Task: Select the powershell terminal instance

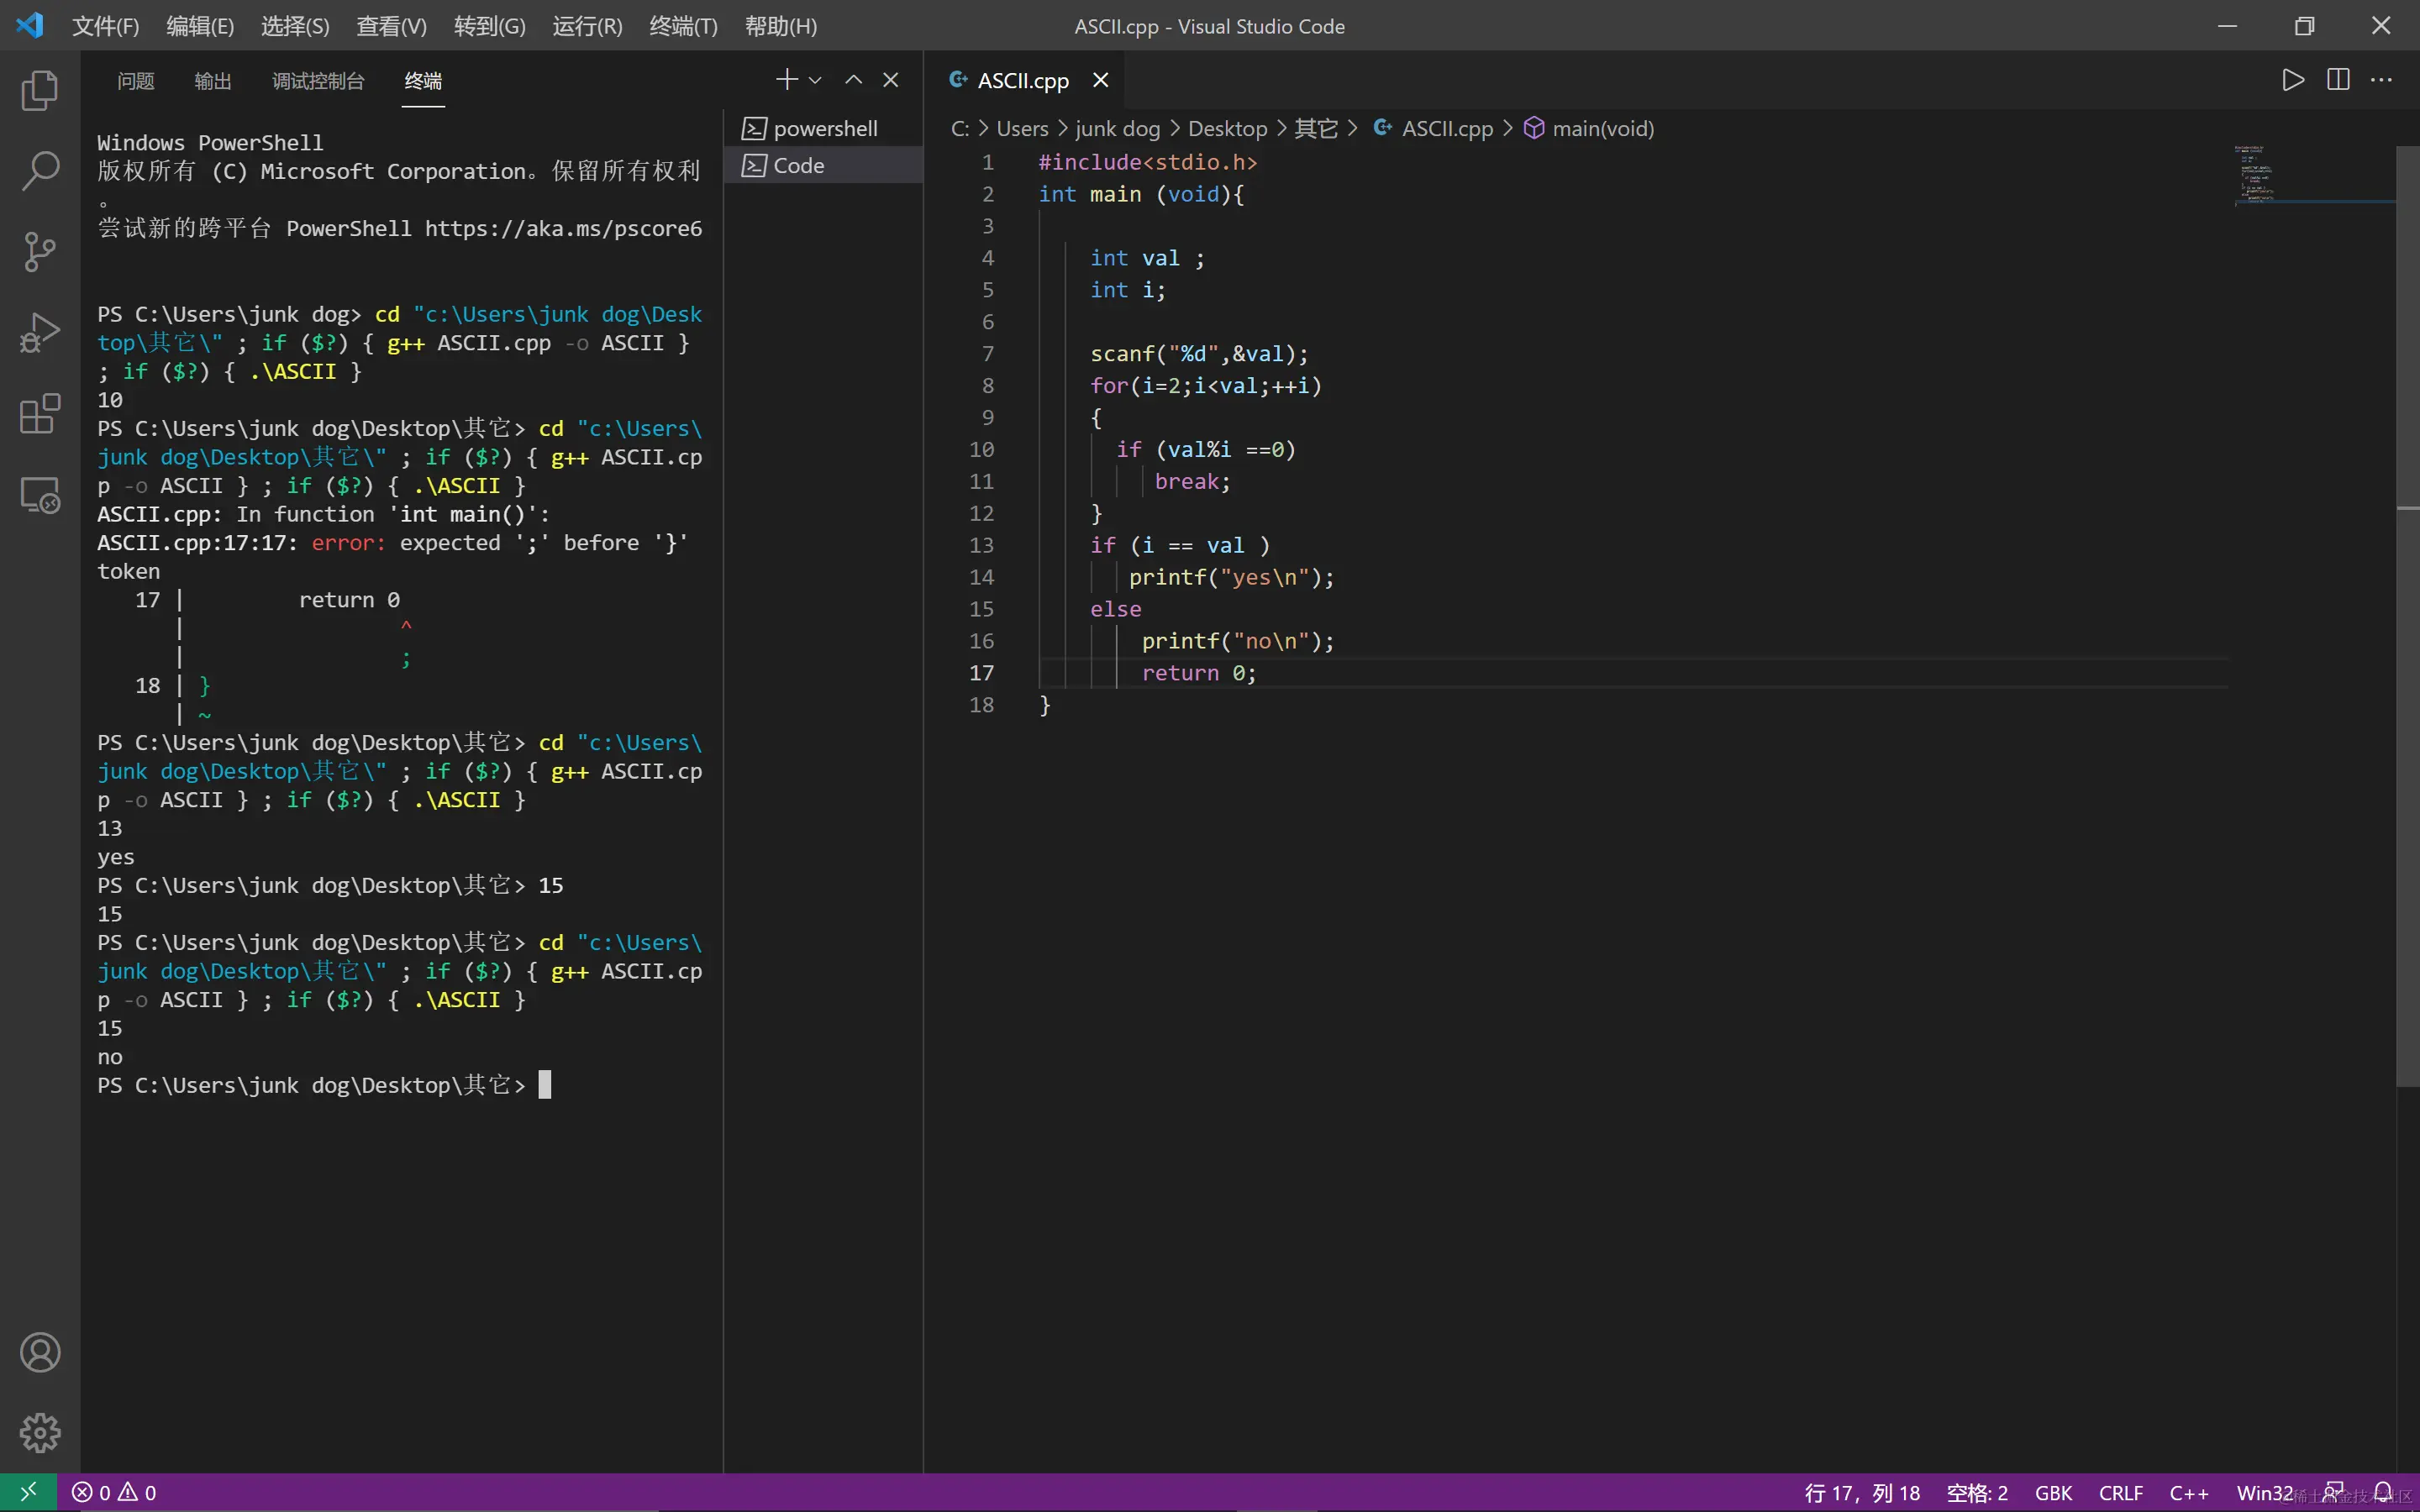Action: coord(824,128)
